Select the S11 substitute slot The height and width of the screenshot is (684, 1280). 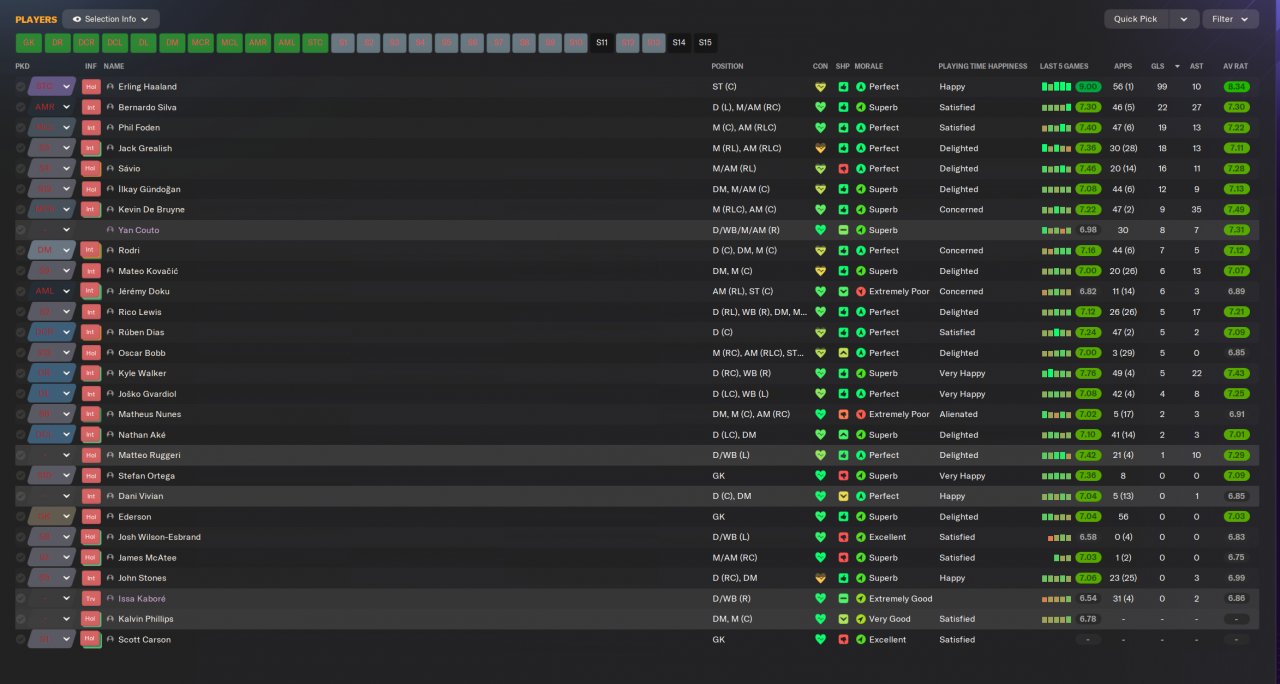click(x=601, y=43)
